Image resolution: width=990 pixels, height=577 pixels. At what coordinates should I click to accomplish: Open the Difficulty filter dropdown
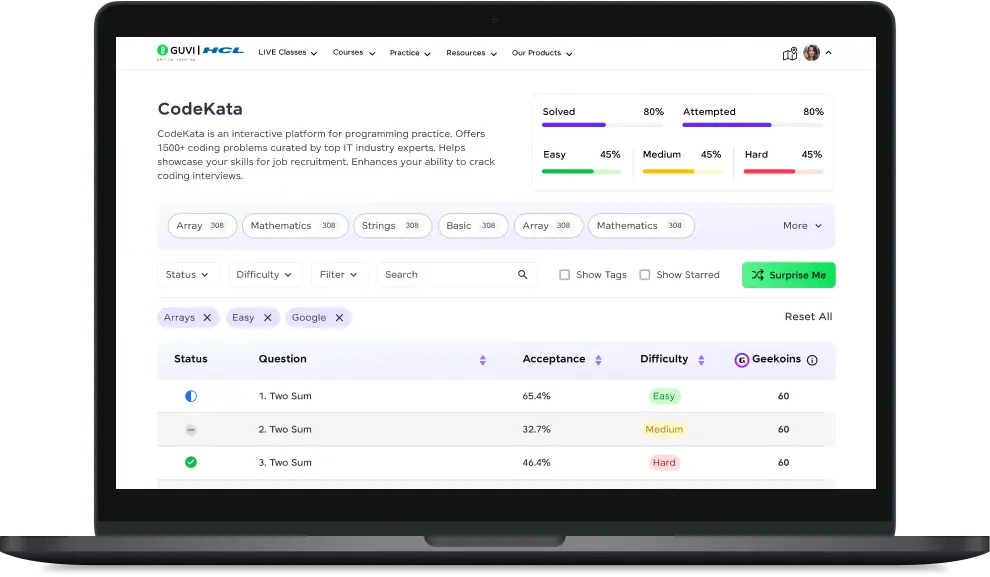(265, 275)
